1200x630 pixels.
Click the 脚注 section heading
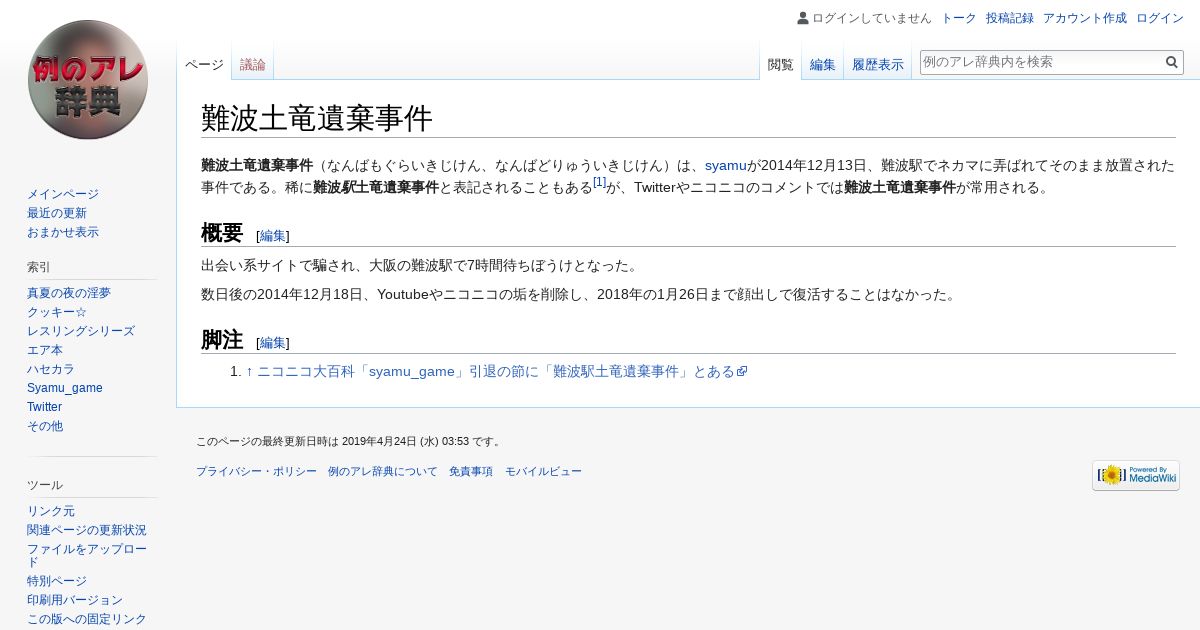point(222,340)
